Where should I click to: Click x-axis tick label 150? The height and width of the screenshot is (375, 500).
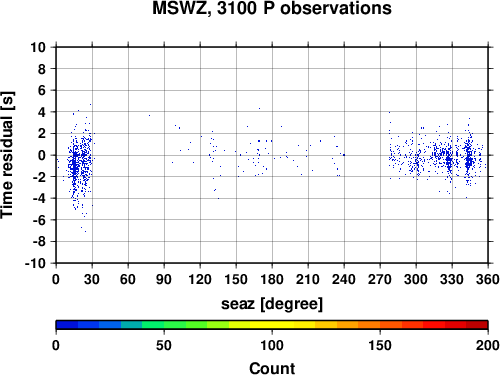point(236,279)
